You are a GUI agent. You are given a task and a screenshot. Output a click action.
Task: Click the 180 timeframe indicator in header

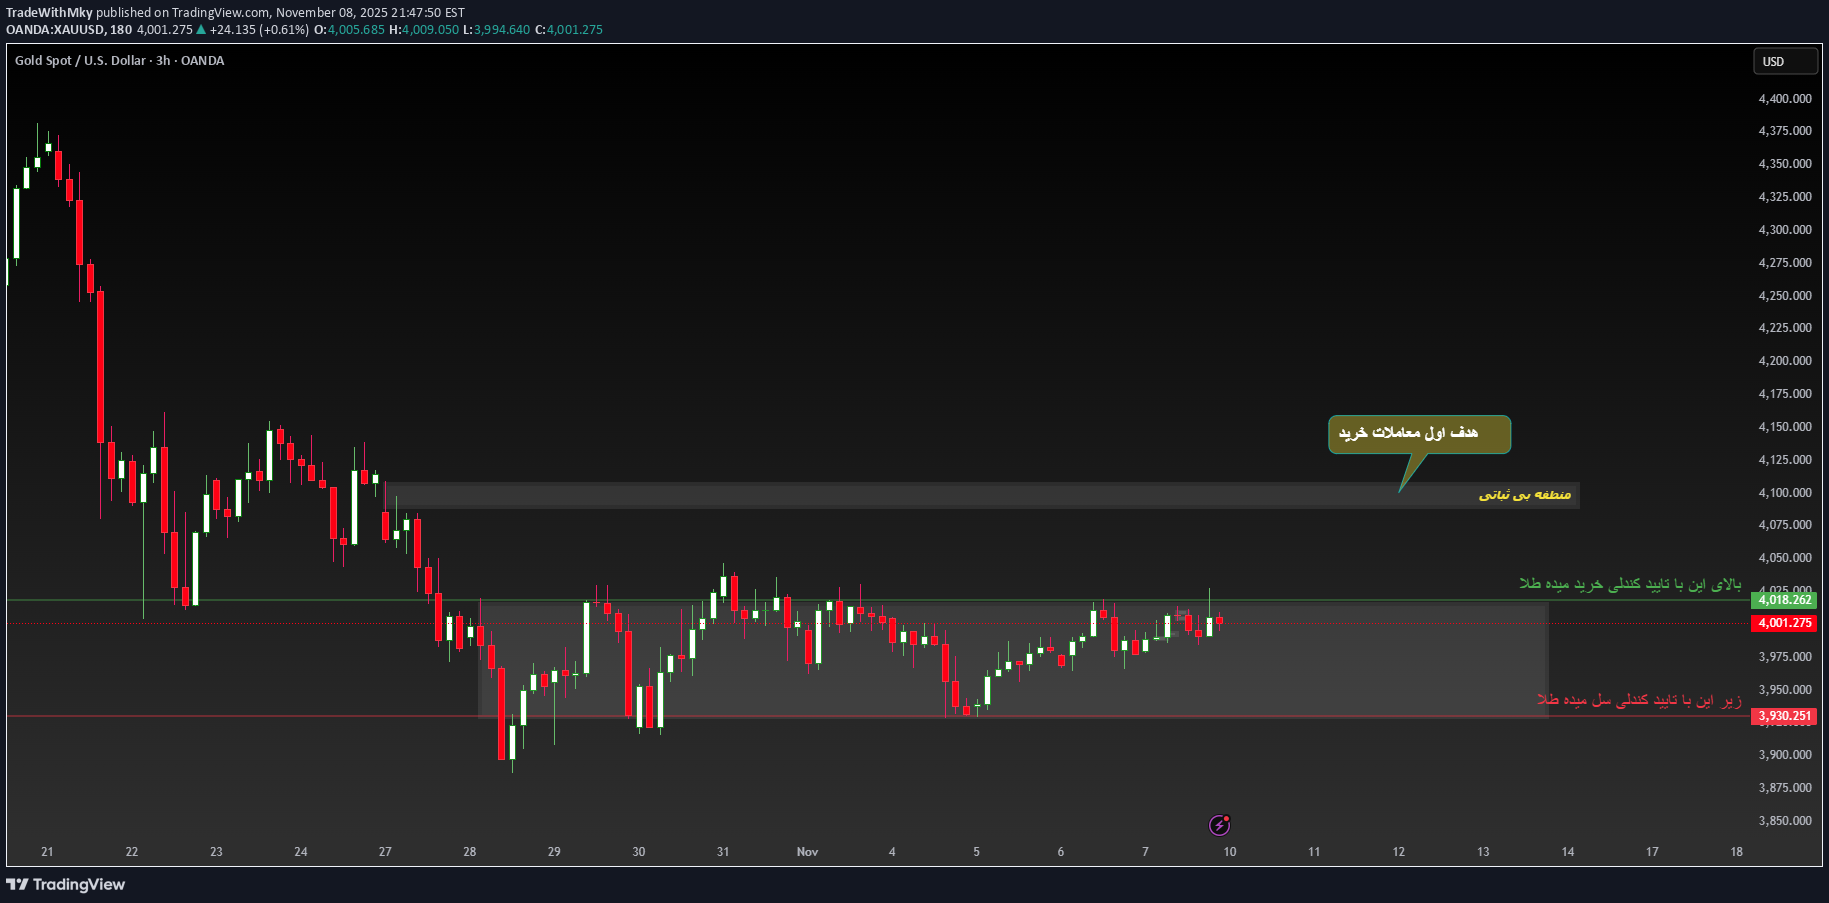click(x=123, y=30)
